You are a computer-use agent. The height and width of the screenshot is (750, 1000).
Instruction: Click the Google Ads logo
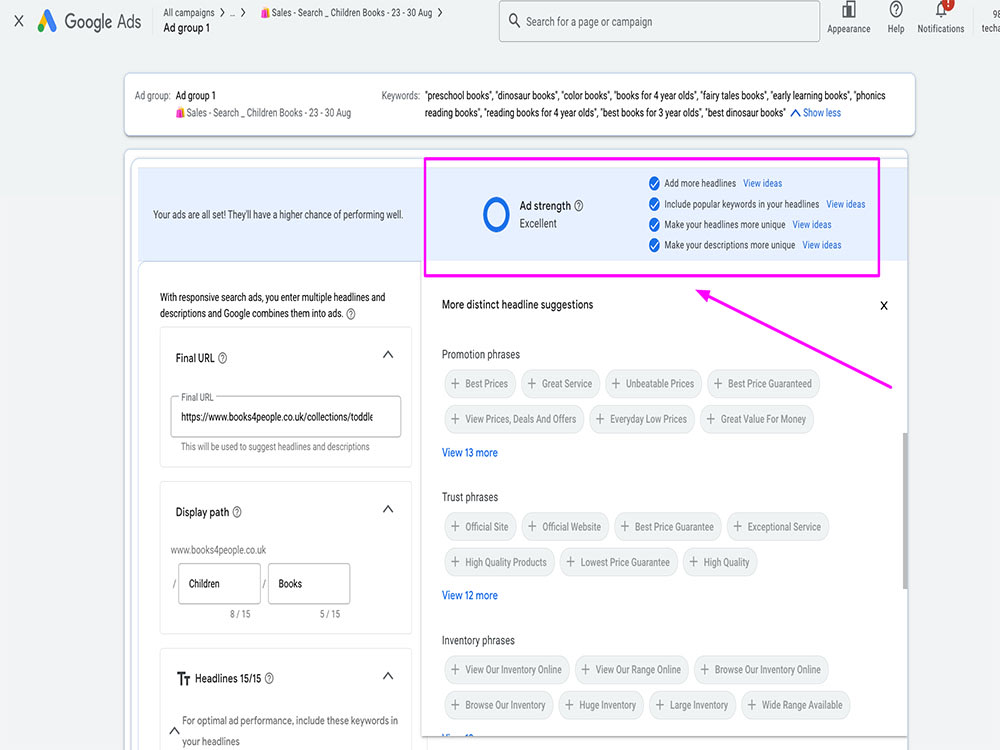coord(89,21)
